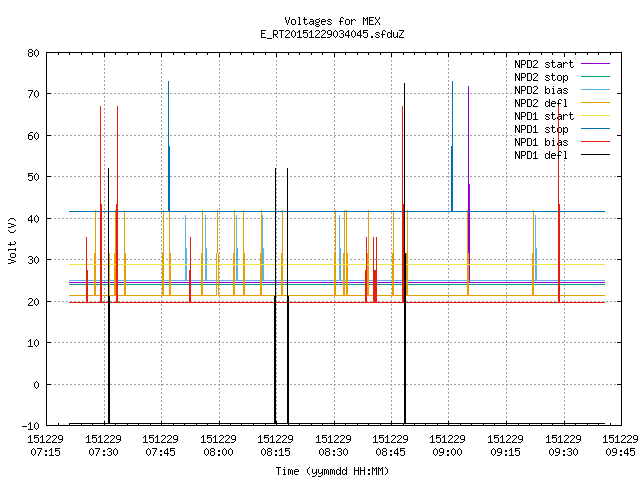Viewport: 640px width, 480px height.
Task: Click the x-axis tick label 07:30
Action: (103, 452)
